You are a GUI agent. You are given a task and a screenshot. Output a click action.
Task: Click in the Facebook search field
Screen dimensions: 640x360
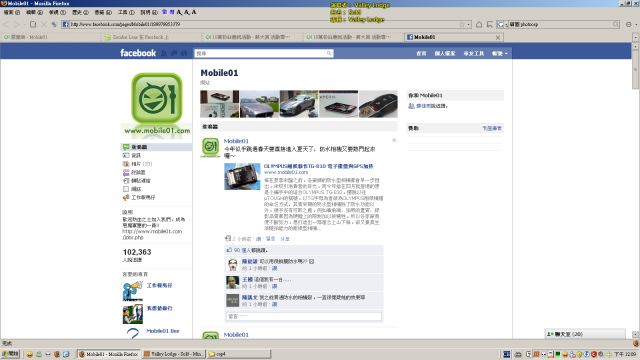[260, 53]
